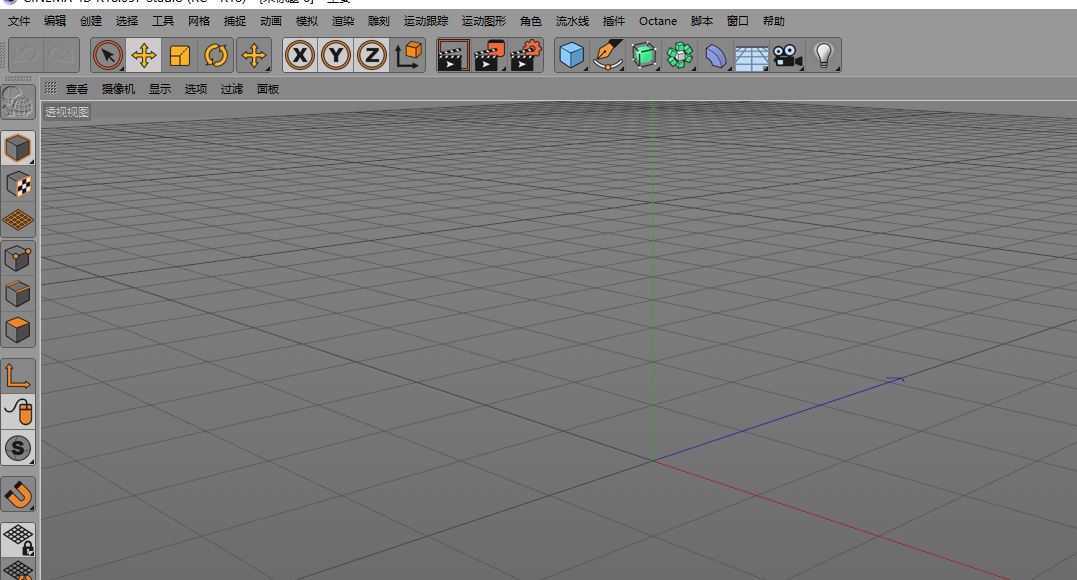Open the 雕刻 menu
Screen dimensions: 1077x580
click(x=378, y=21)
